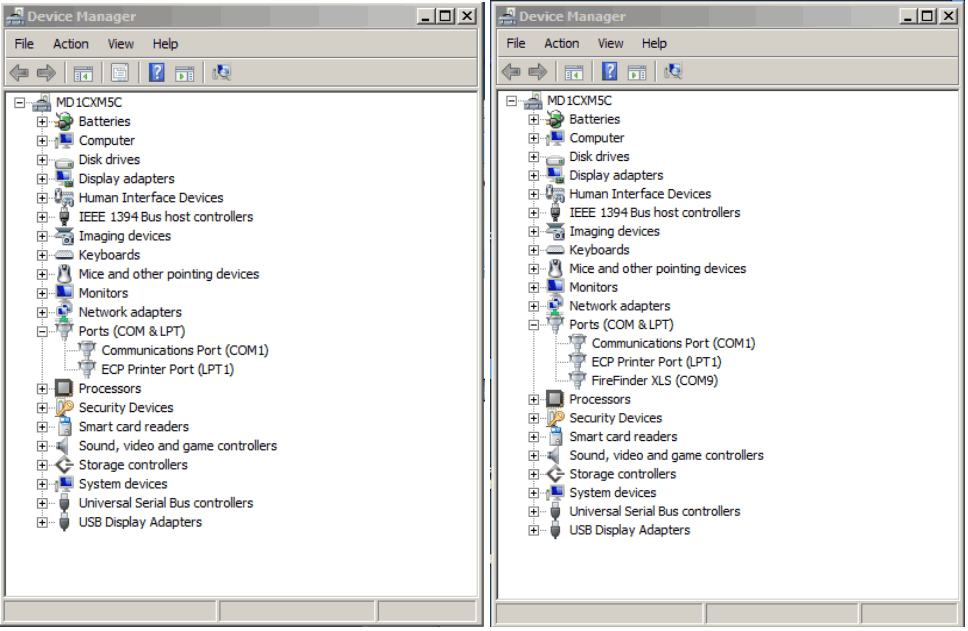Expand Monitors node in right window
Image resolution: width=968 pixels, height=631 pixels.
coord(534,287)
